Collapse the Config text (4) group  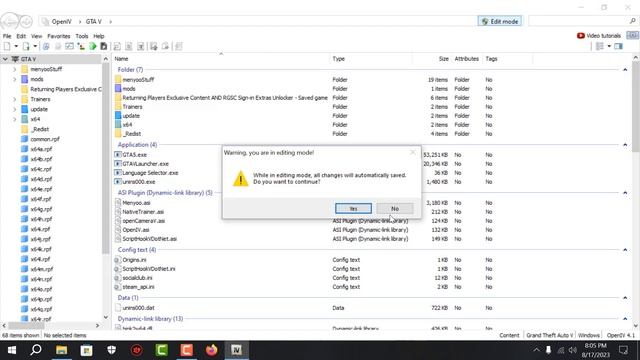[625, 249]
